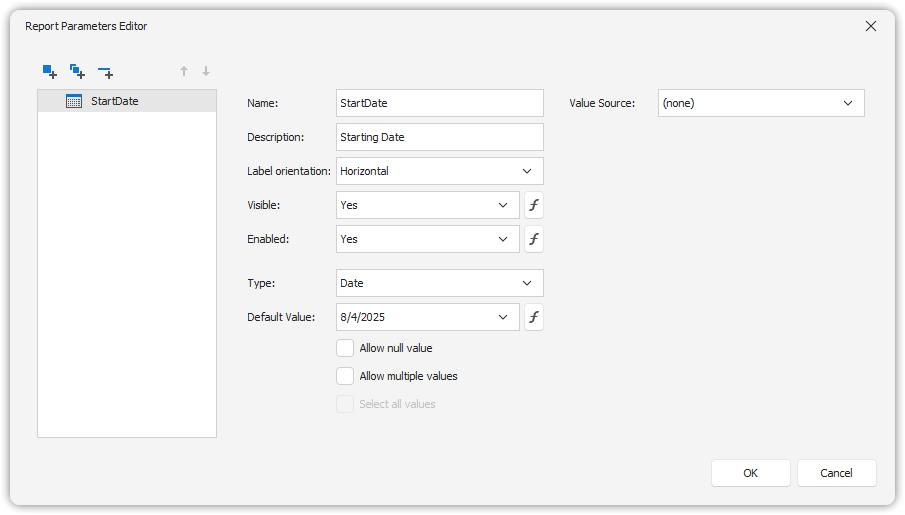Viewport: 905px width, 515px height.
Task: Click the Cancel button
Action: [836, 473]
